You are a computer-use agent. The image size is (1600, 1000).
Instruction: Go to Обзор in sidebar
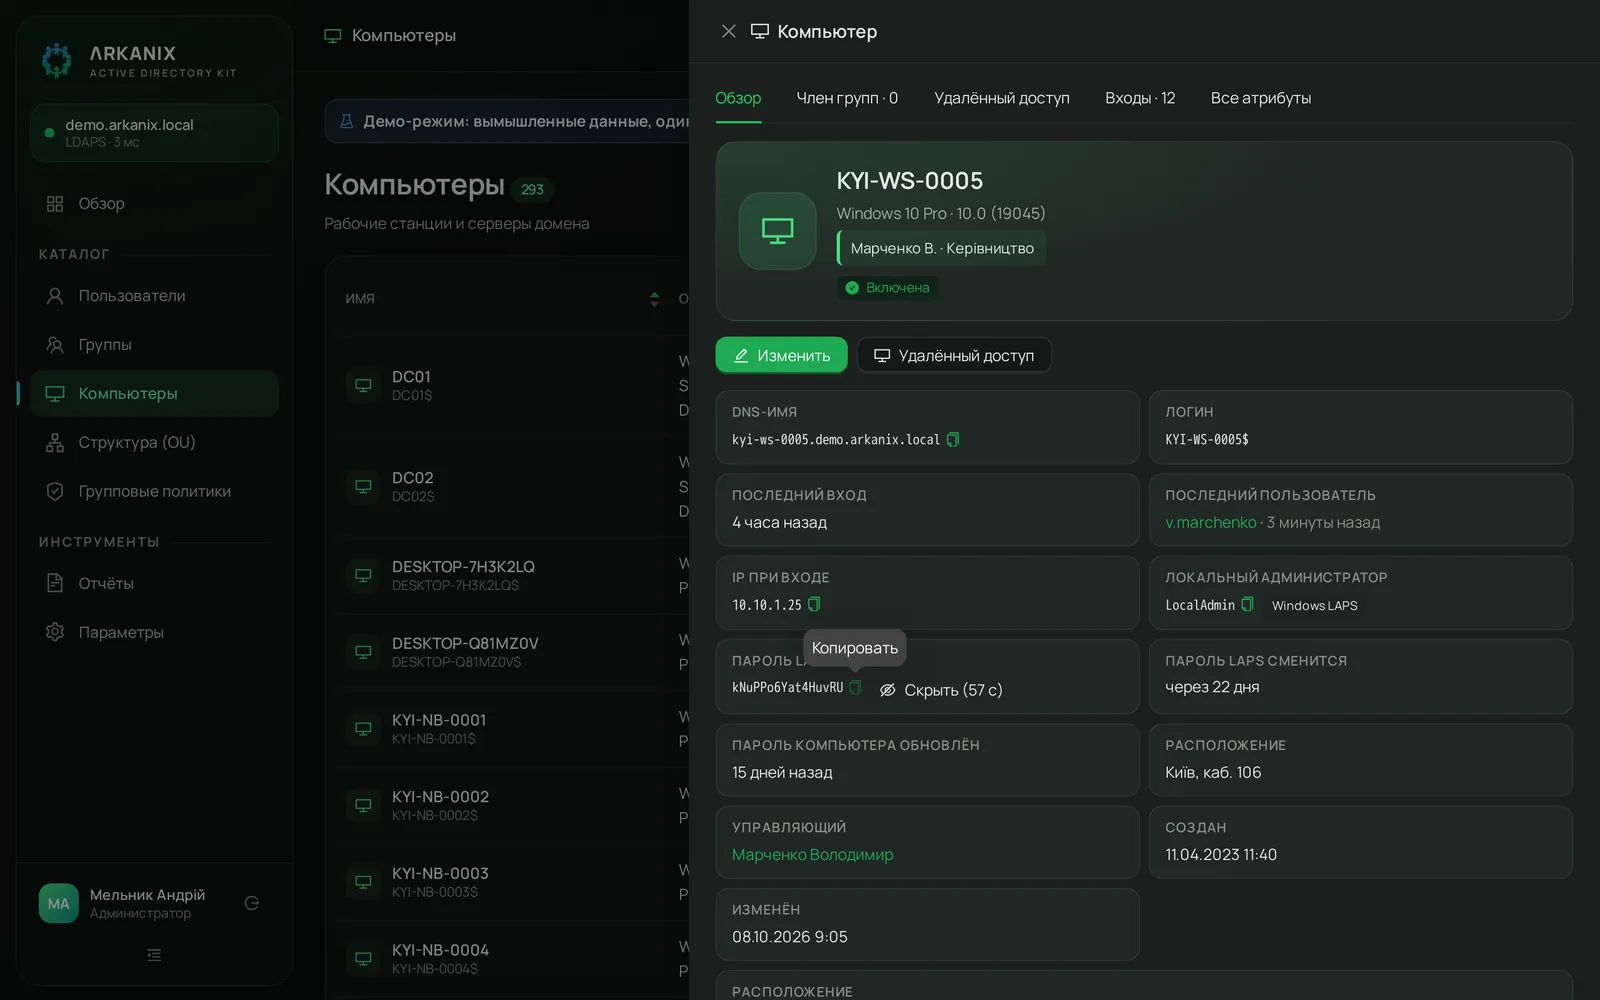pyautogui.click(x=154, y=204)
